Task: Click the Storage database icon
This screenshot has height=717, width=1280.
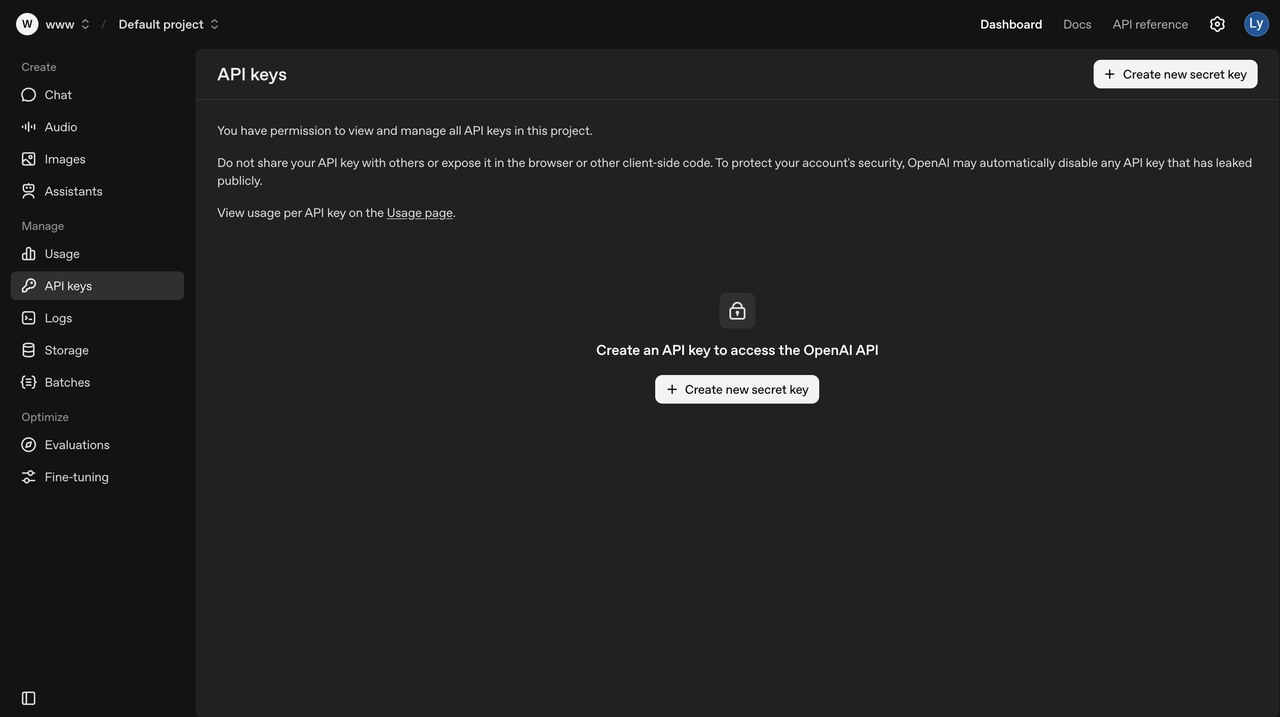Action: 29,350
